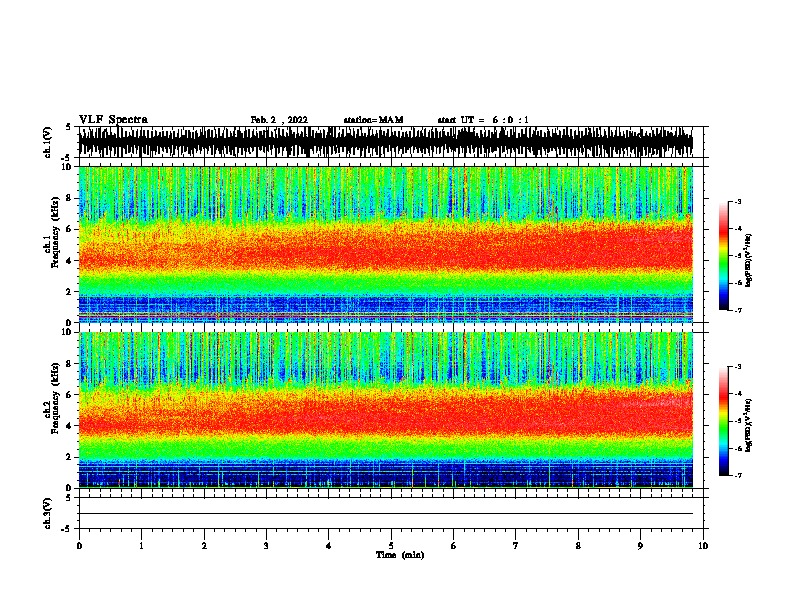This screenshot has height=612, width=792.
Task: Click time axis tick label "5"
Action: tap(391, 546)
